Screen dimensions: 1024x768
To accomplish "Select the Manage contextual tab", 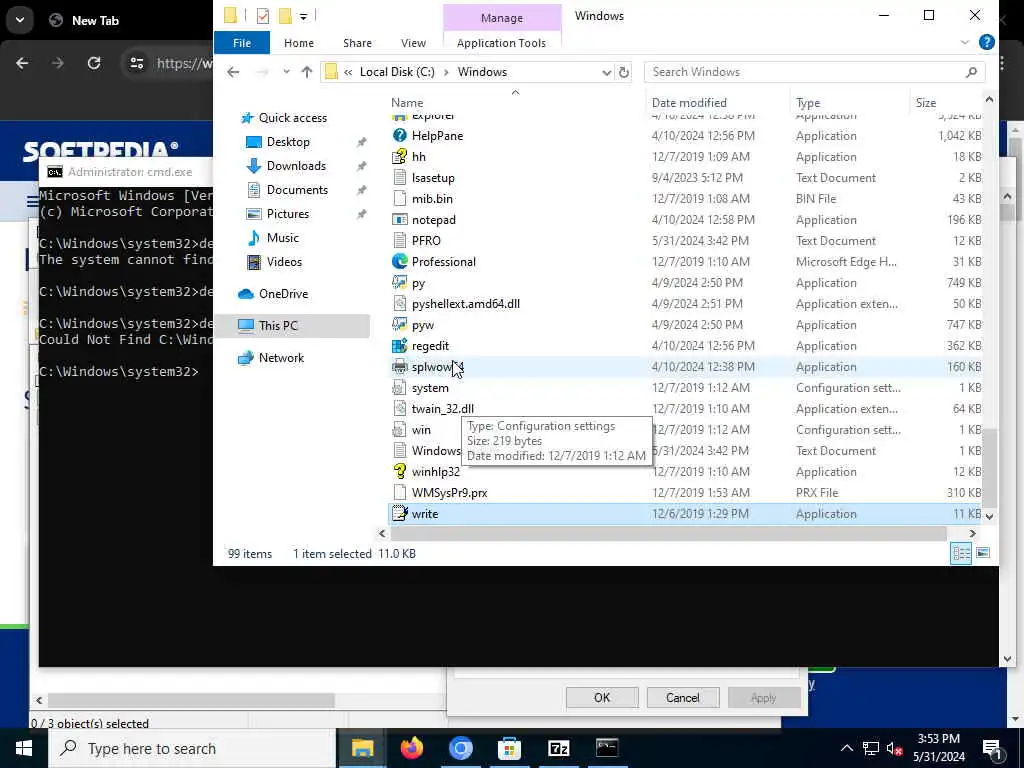I will 502,18.
